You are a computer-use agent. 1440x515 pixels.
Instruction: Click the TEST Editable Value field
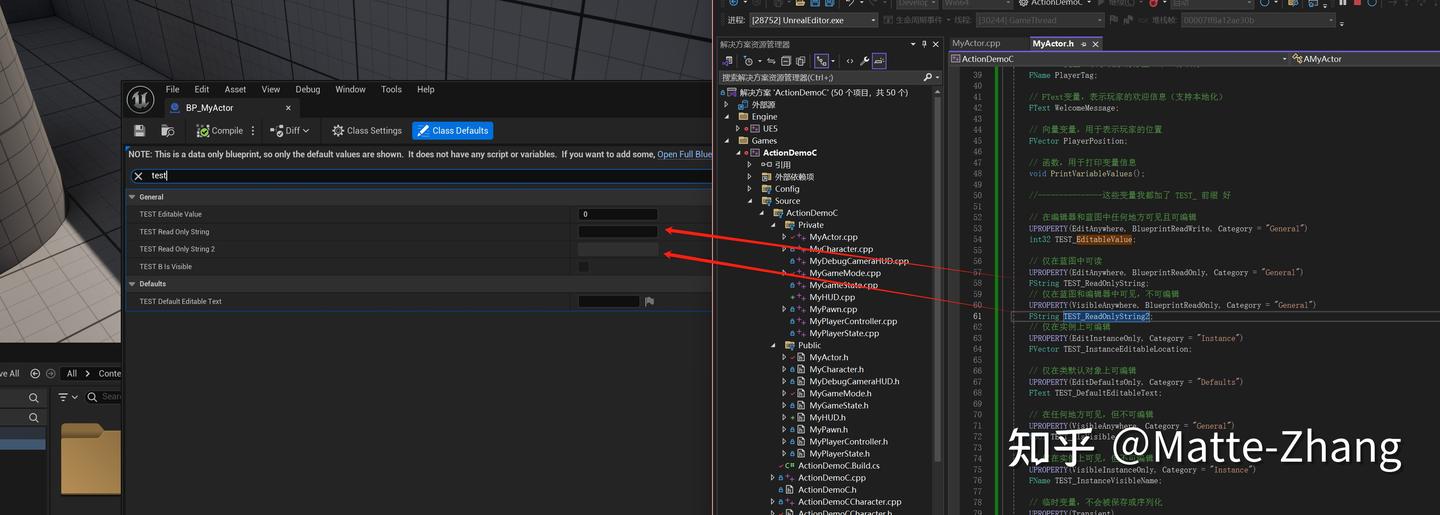click(617, 214)
